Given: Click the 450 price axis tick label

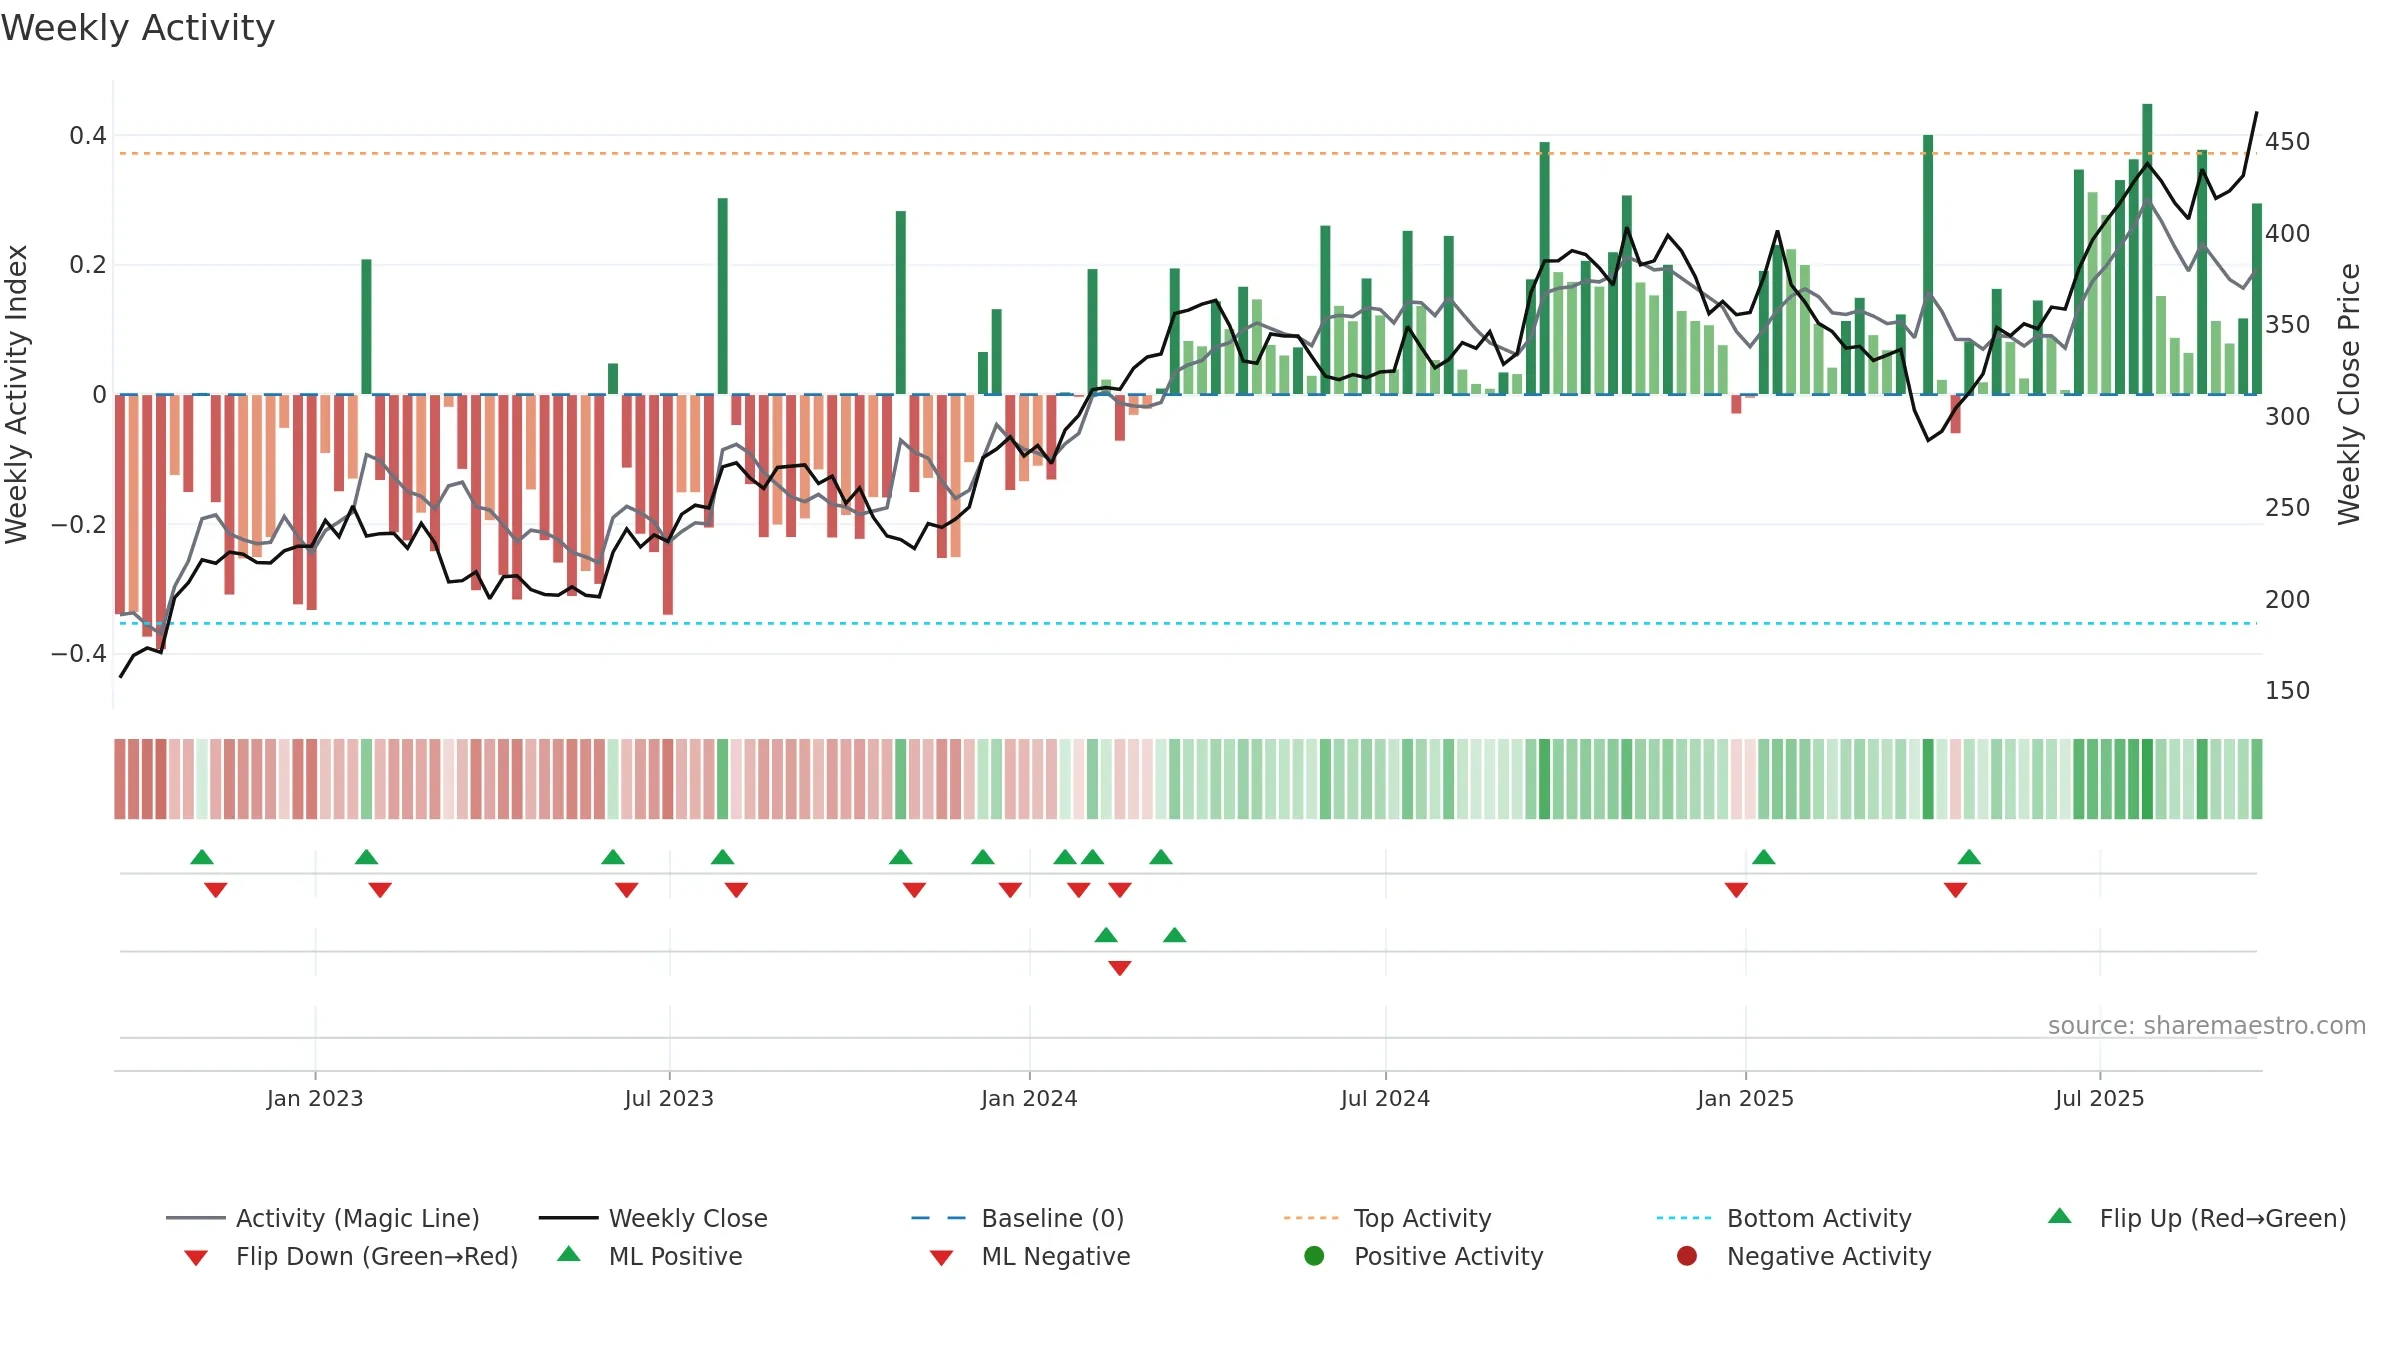Looking at the screenshot, I should point(2288,142).
